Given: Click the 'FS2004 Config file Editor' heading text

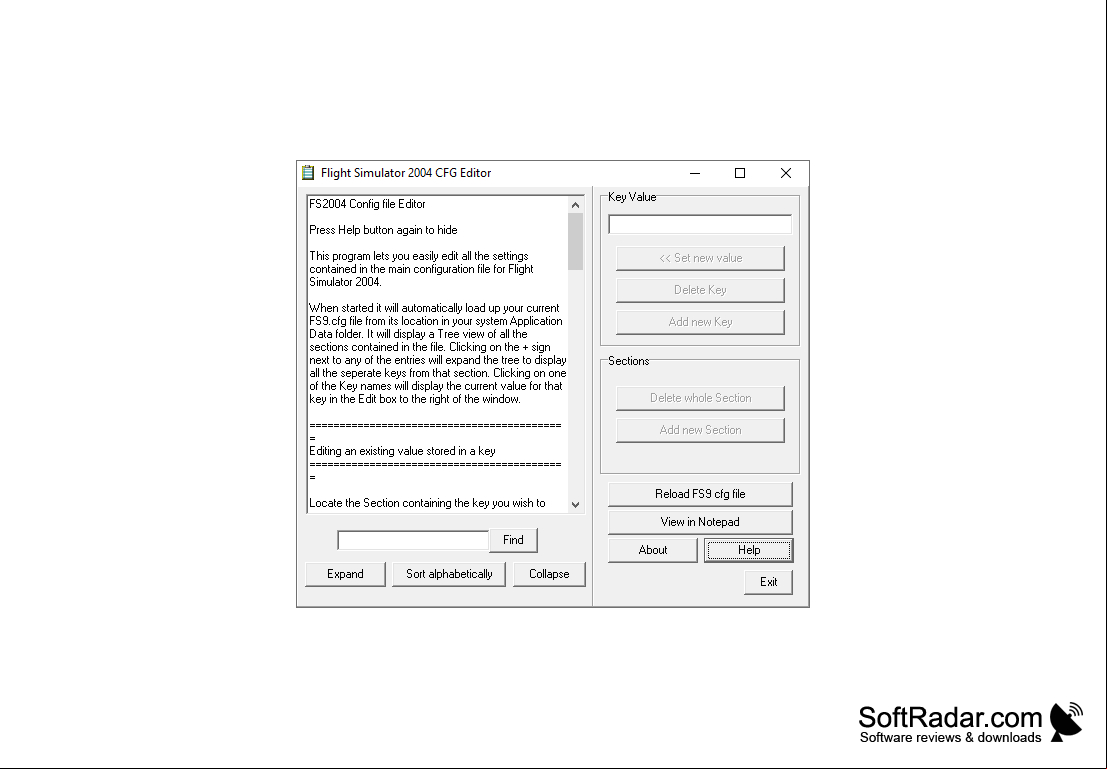Looking at the screenshot, I should (367, 204).
